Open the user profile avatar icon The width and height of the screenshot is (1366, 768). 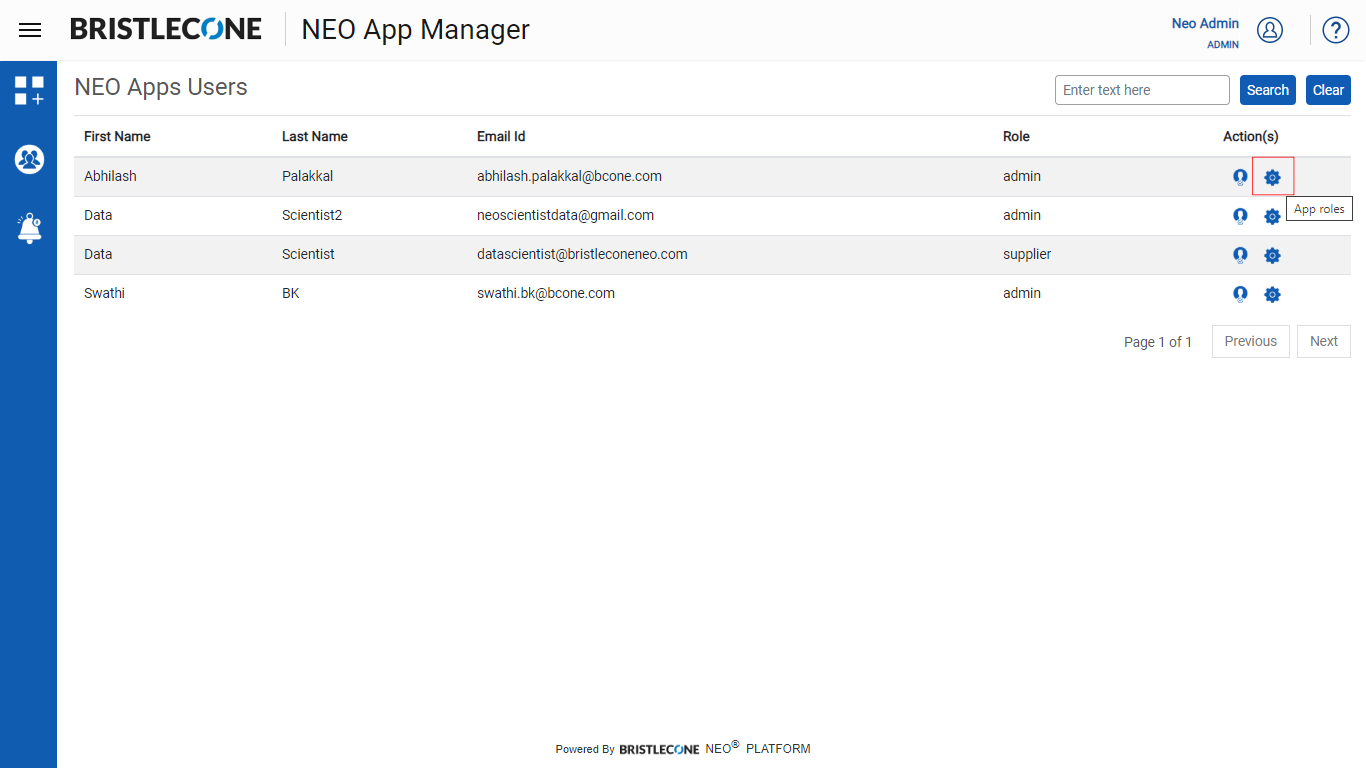coord(1270,30)
